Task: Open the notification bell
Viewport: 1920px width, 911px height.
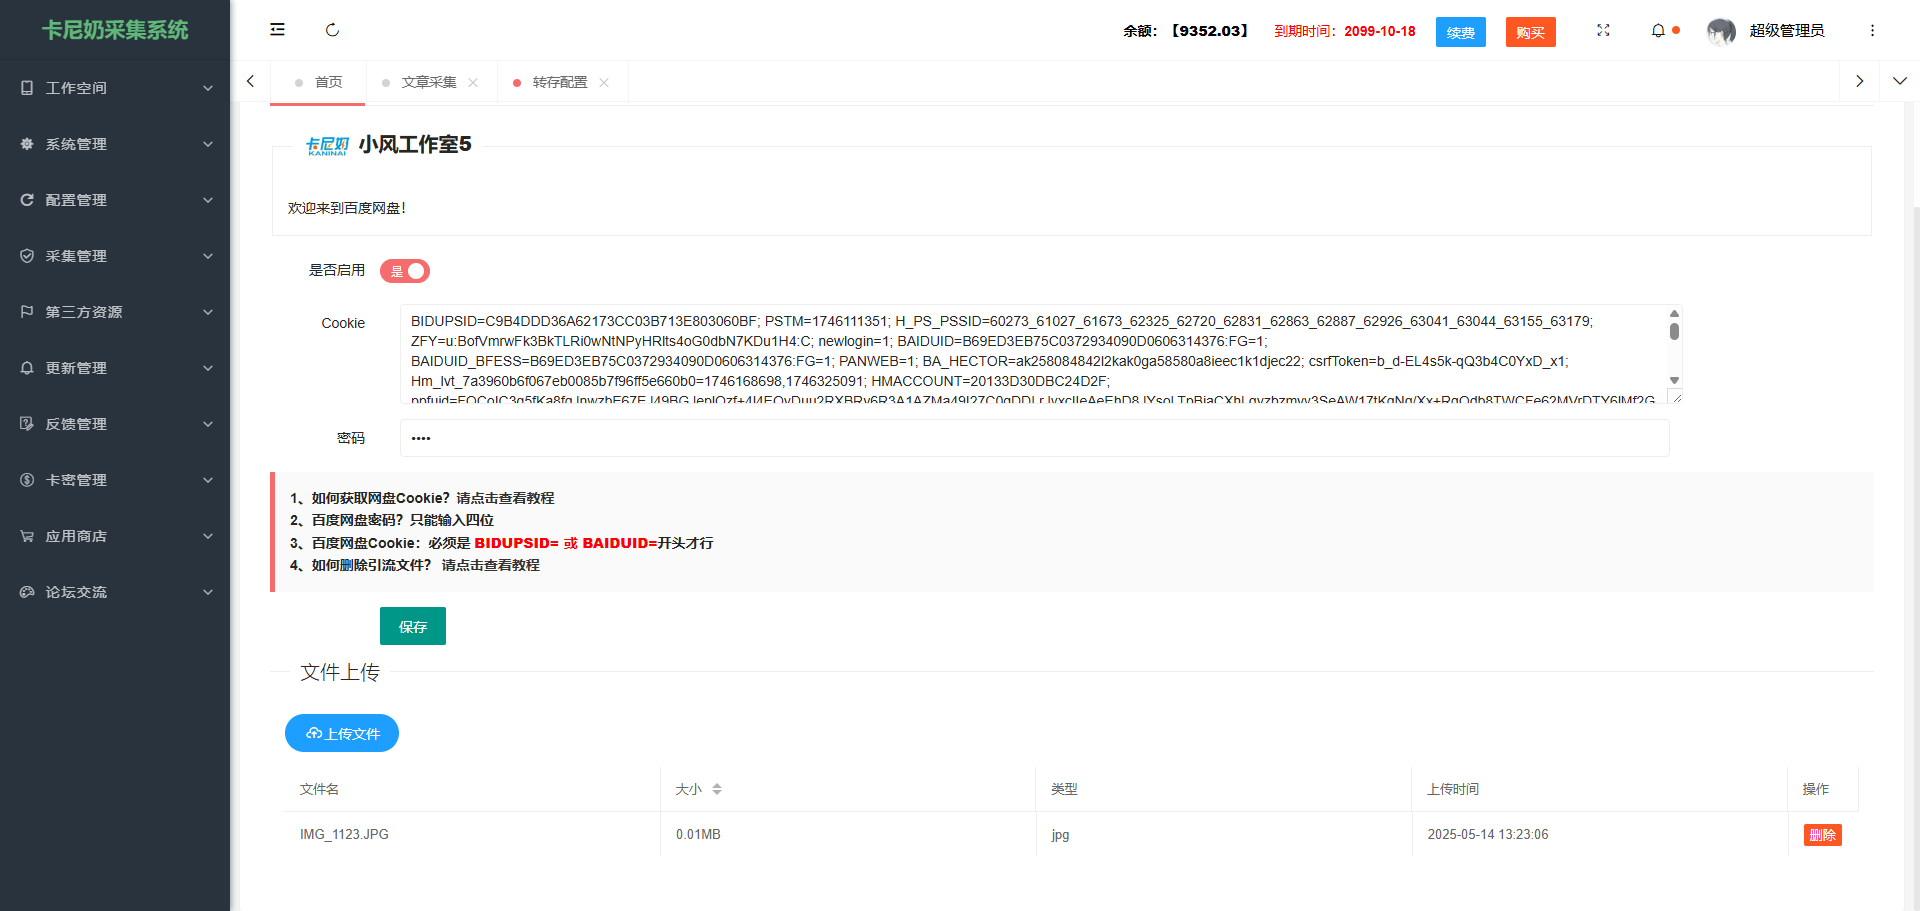Action: 1658,30
